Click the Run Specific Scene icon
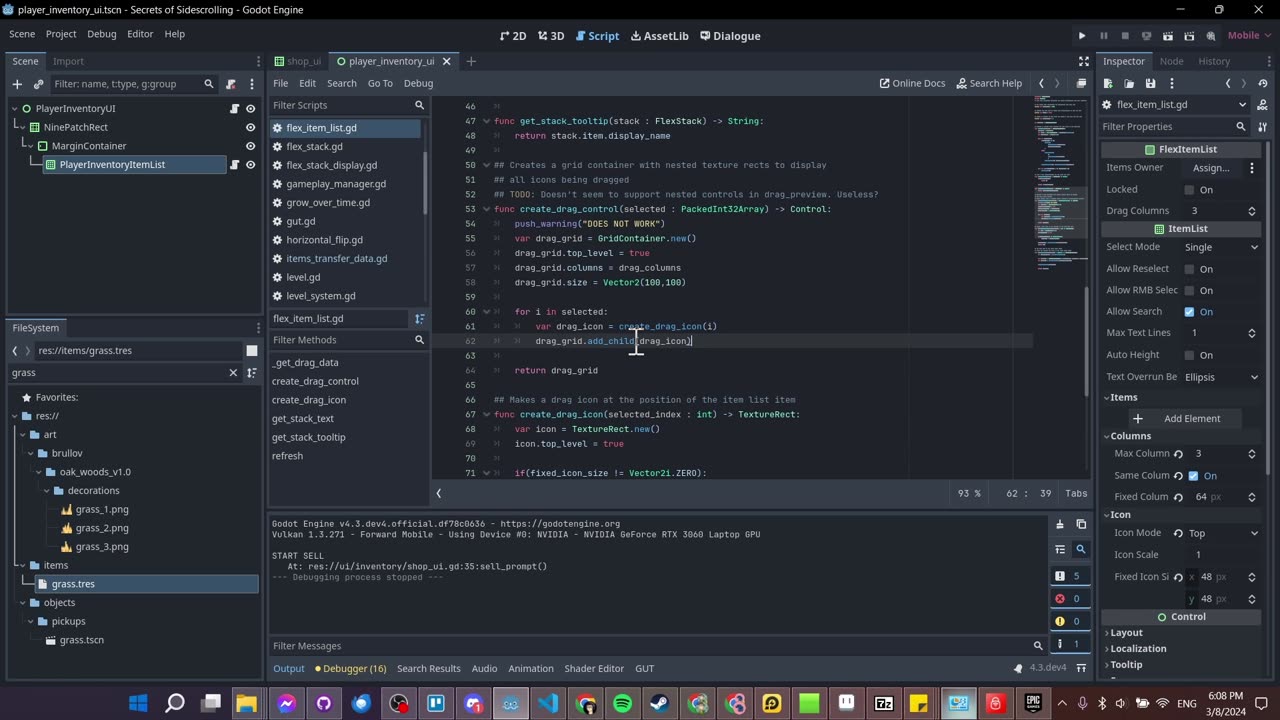The height and width of the screenshot is (720, 1280). click(x=1189, y=36)
